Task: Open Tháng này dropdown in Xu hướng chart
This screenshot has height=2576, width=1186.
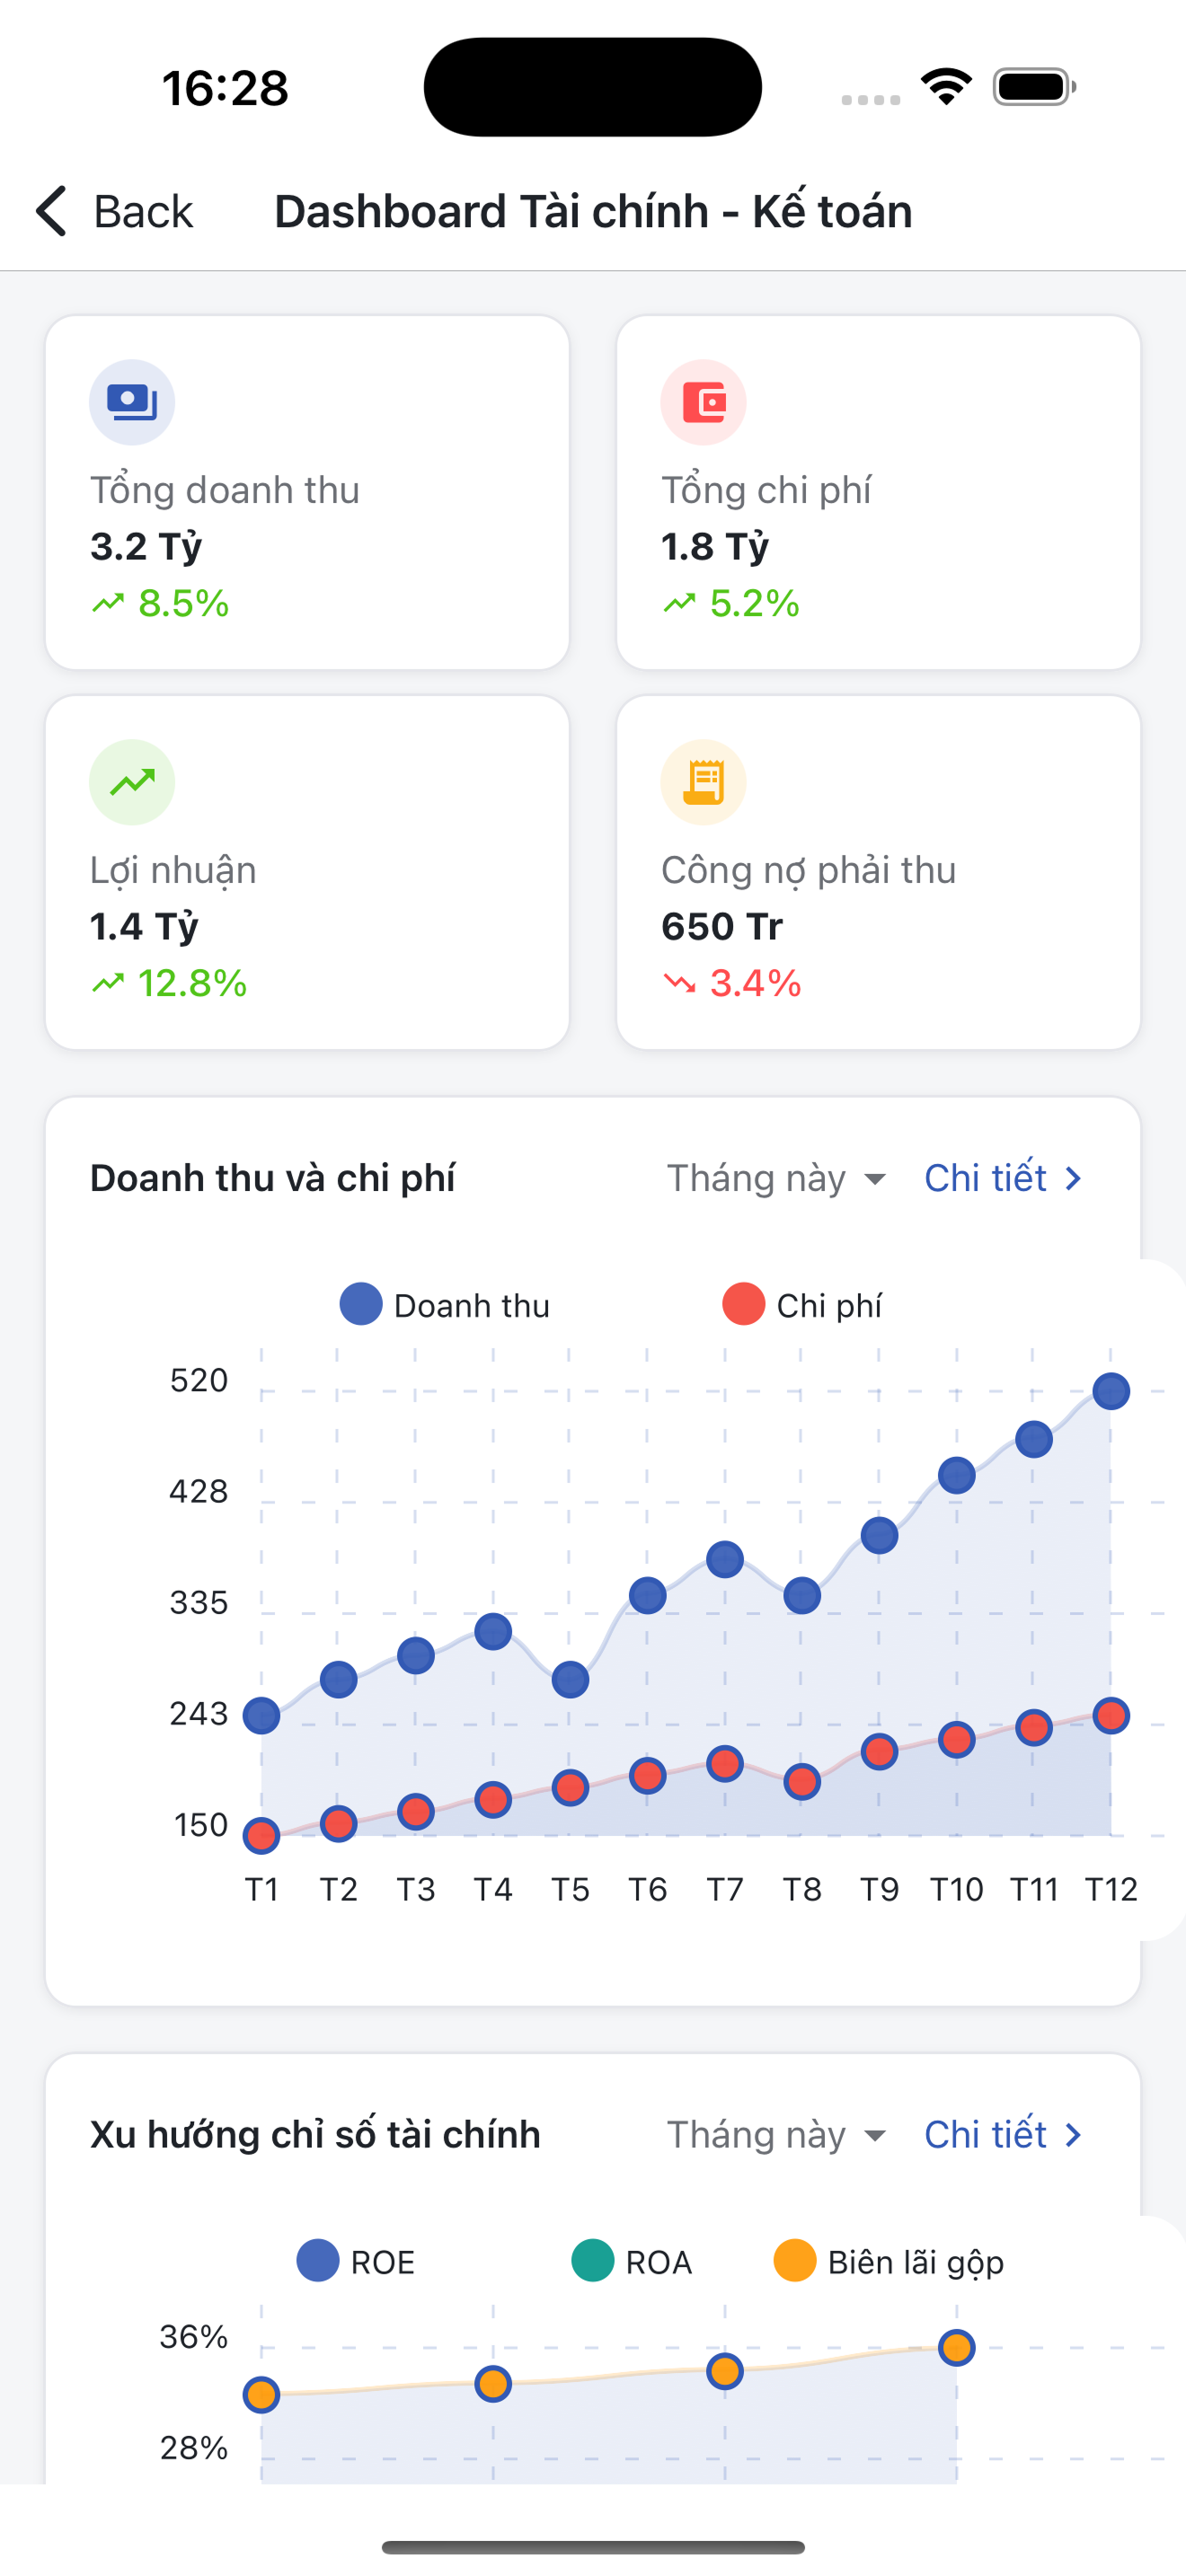Action: 776,2134
